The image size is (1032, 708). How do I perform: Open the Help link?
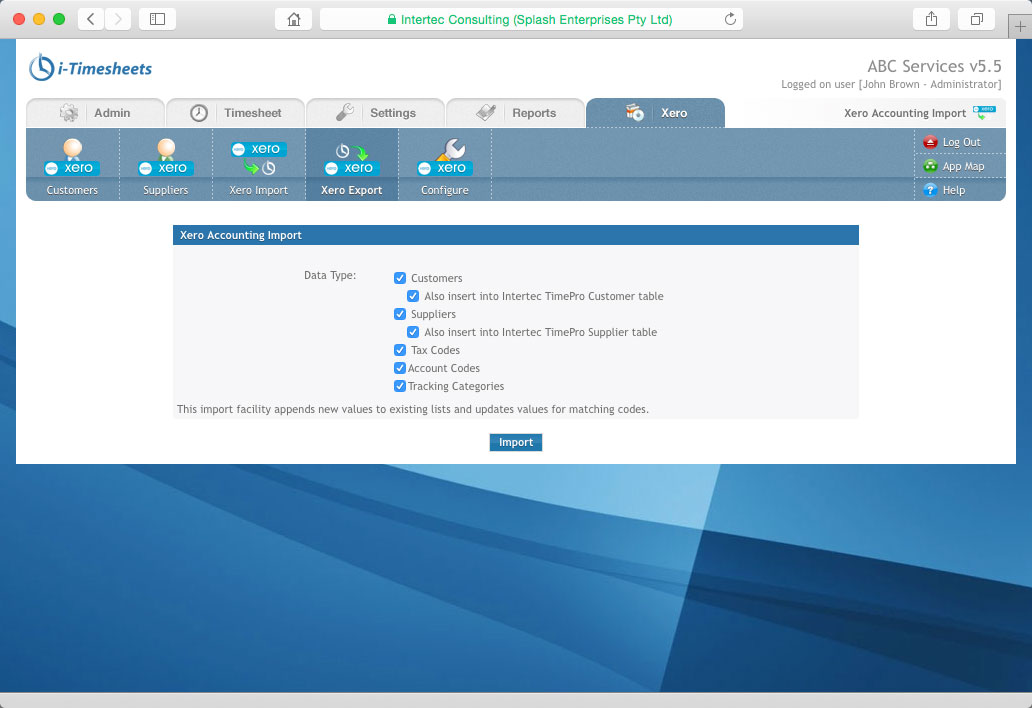944,190
